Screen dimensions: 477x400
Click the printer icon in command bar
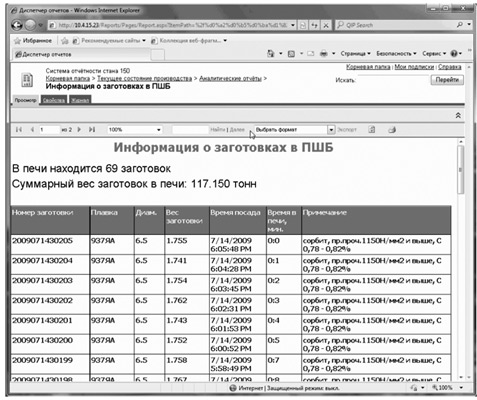(323, 53)
